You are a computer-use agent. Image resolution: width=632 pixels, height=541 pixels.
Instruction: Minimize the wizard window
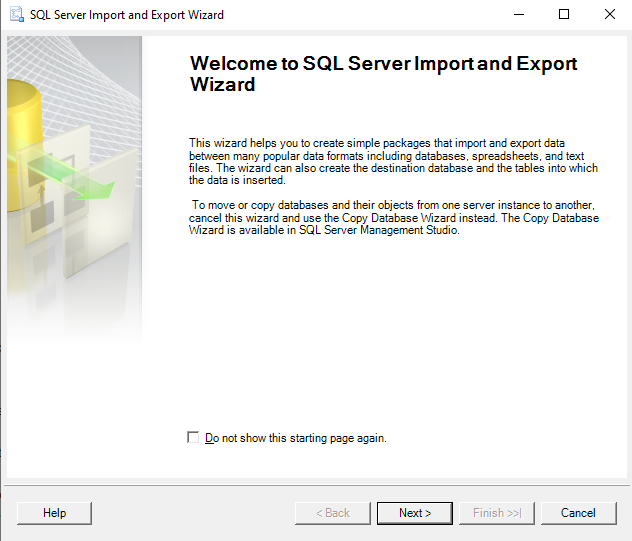click(519, 15)
